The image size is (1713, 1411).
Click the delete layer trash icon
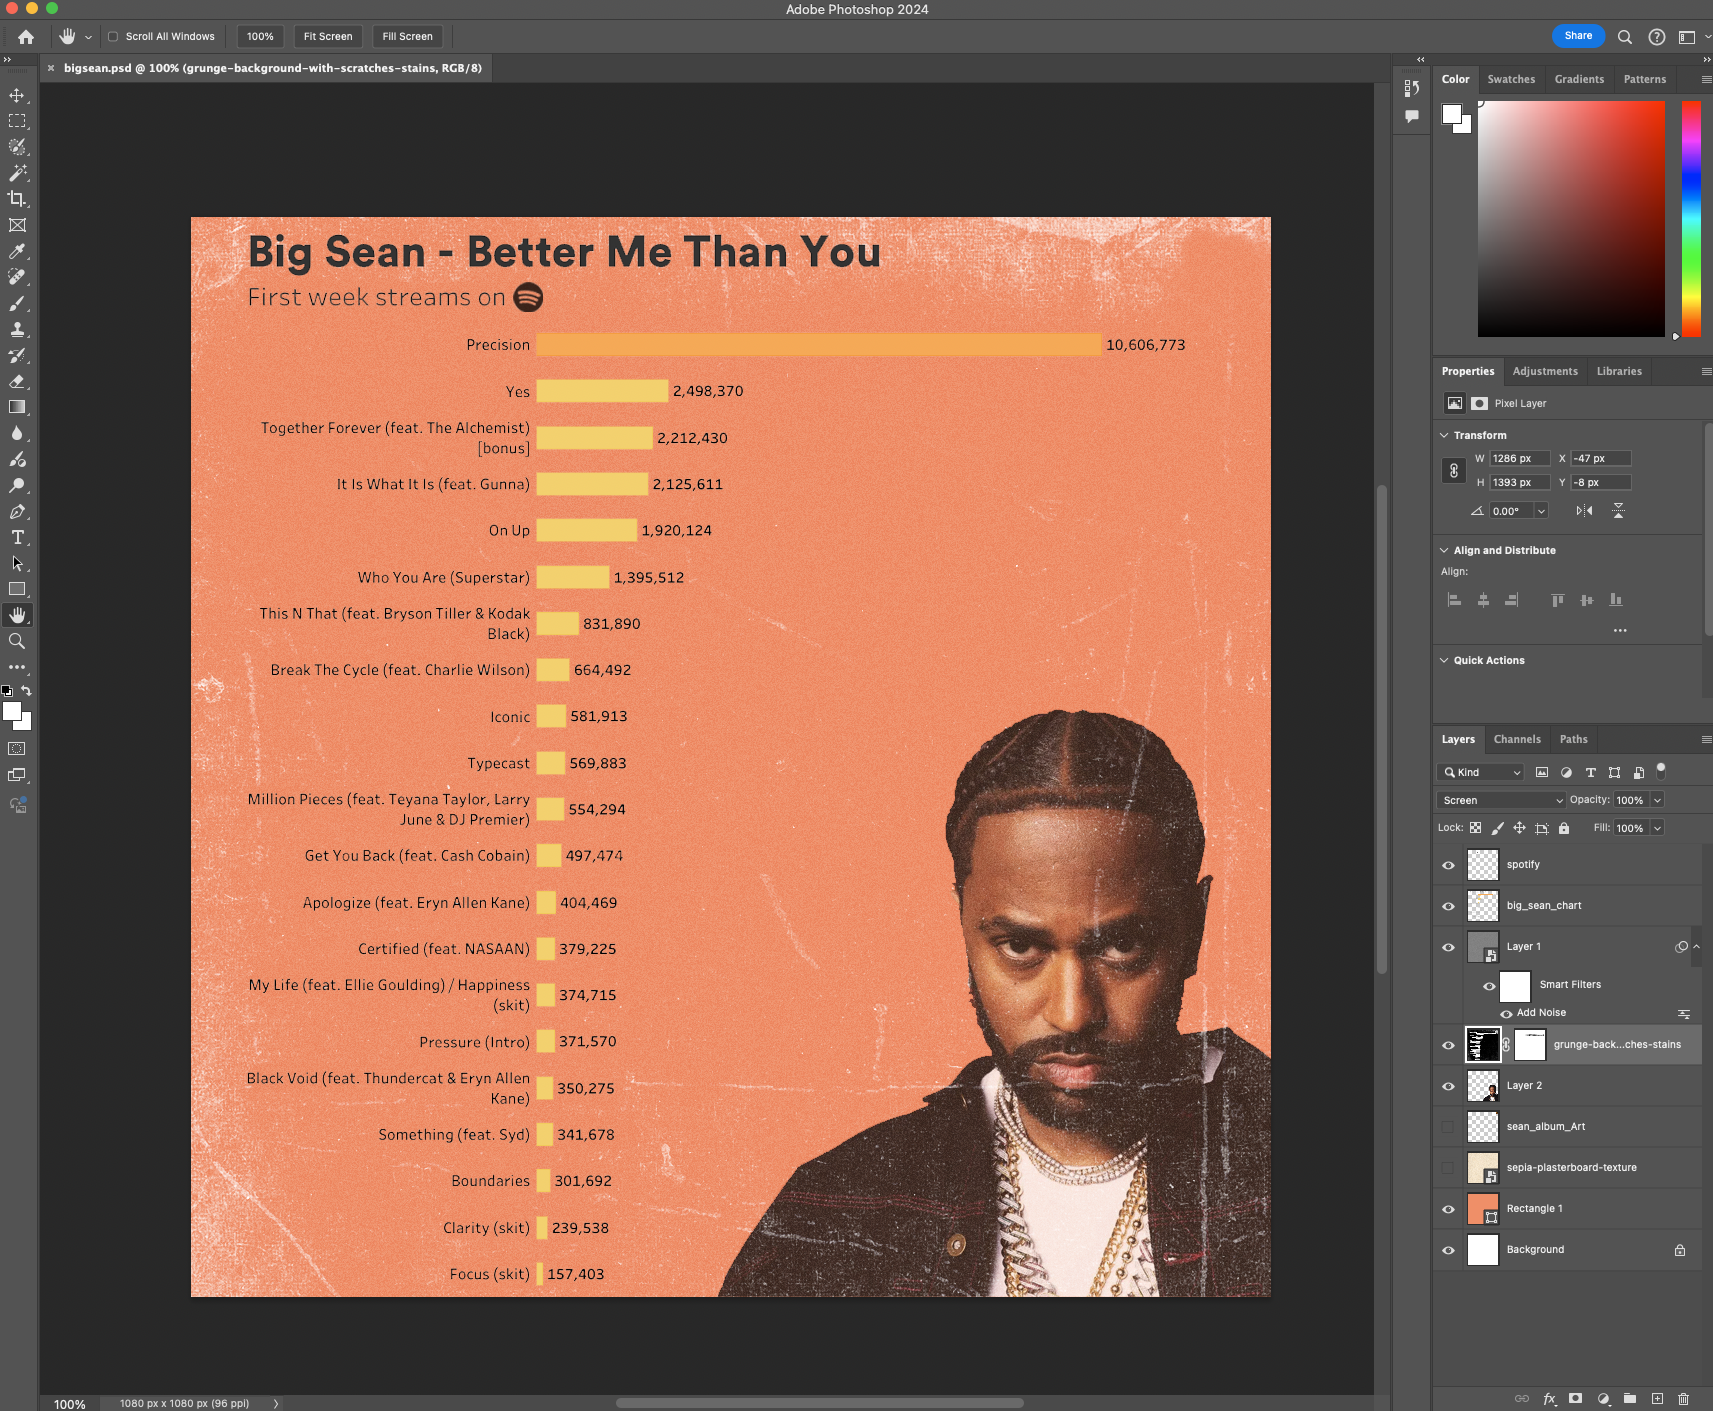(x=1684, y=1399)
